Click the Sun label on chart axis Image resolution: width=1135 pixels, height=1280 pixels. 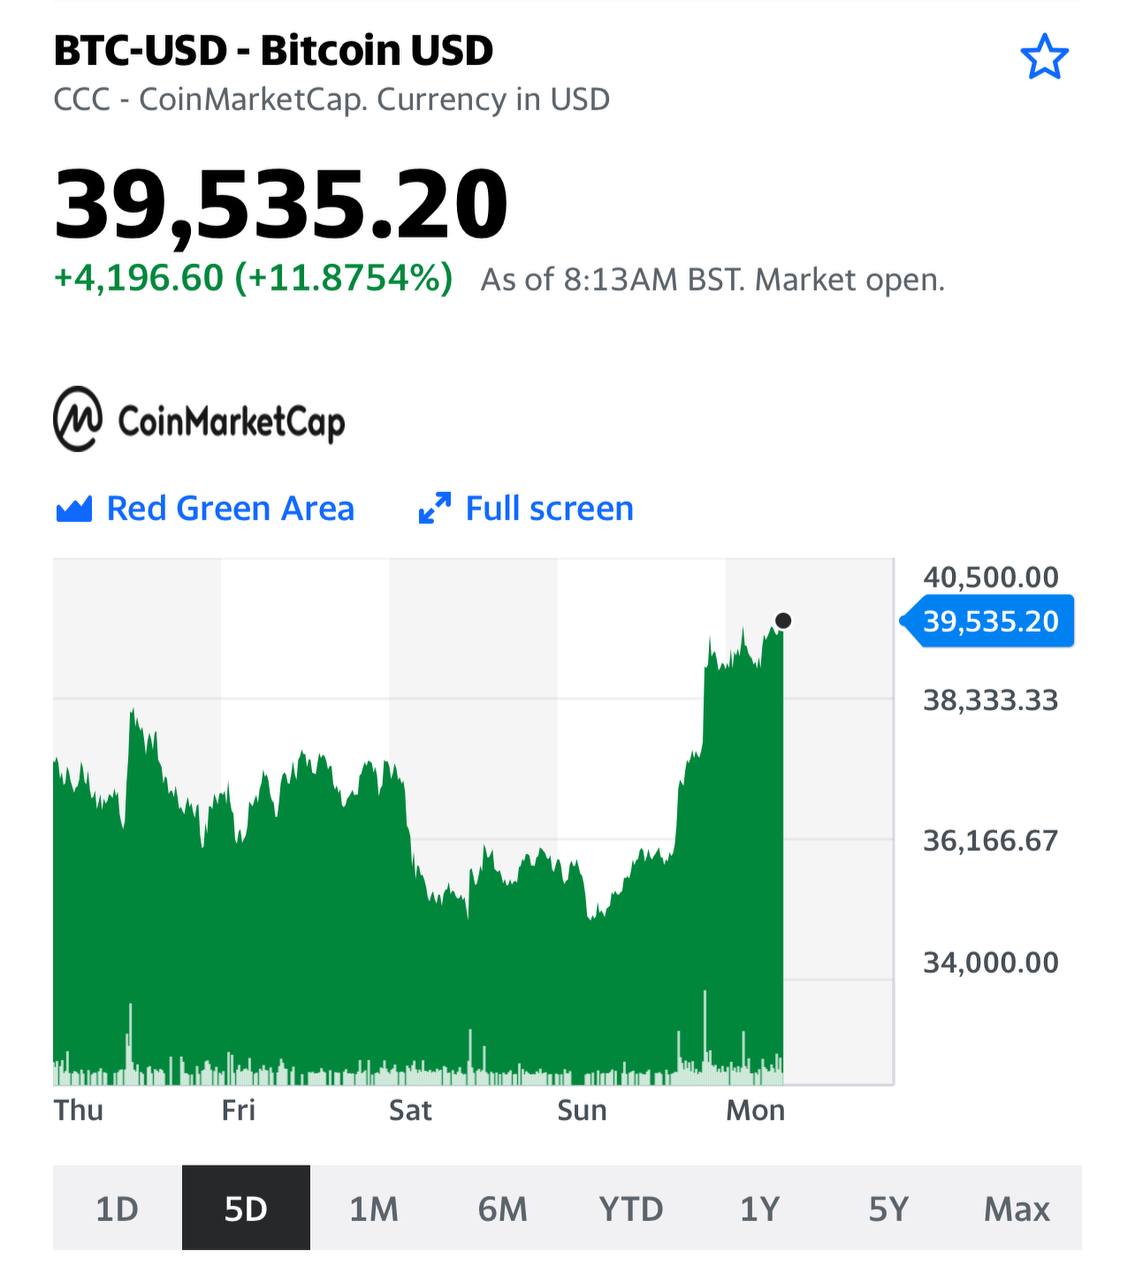click(x=582, y=1110)
